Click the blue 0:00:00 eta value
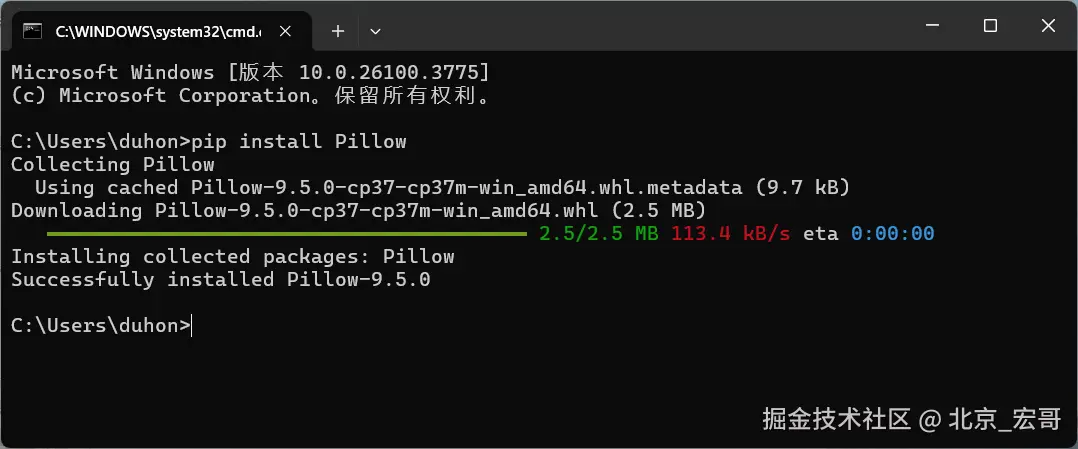This screenshot has width=1078, height=449. click(x=892, y=234)
